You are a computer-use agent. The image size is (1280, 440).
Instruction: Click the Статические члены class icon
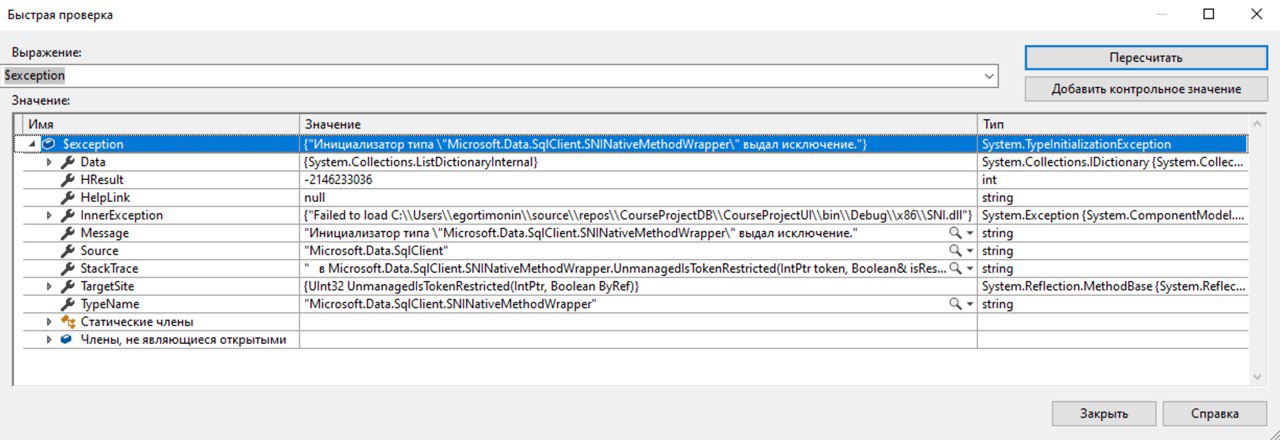(68, 322)
